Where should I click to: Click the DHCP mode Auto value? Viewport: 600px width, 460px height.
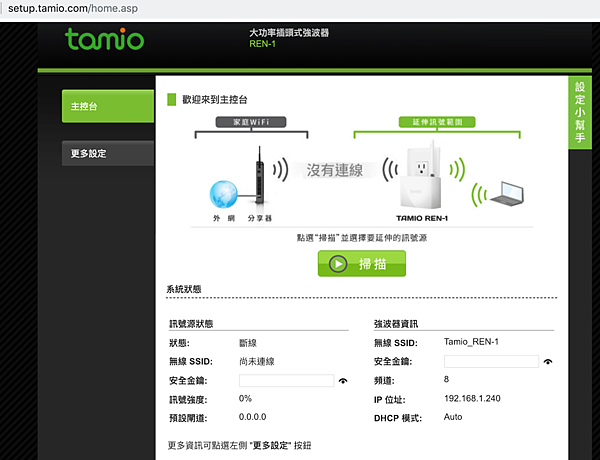click(x=453, y=417)
